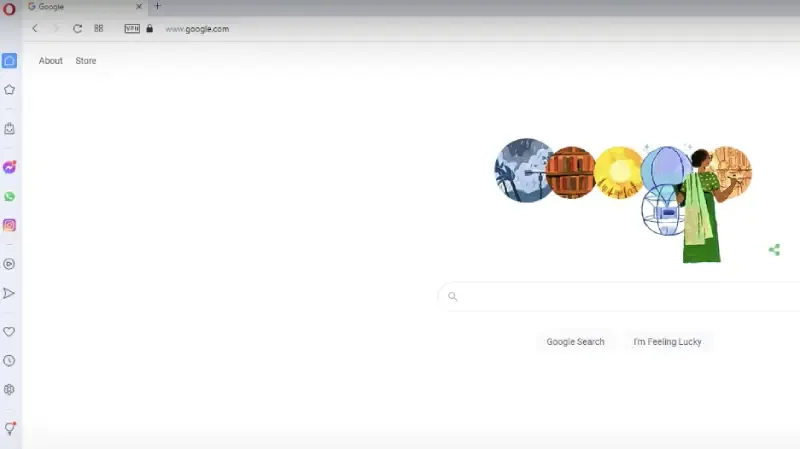Click the doodle share icon
This screenshot has width=800, height=449.
(x=774, y=250)
